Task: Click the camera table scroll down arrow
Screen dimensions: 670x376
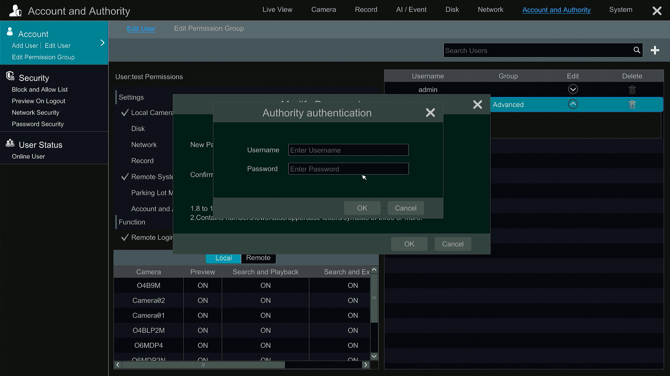Action: (374, 356)
